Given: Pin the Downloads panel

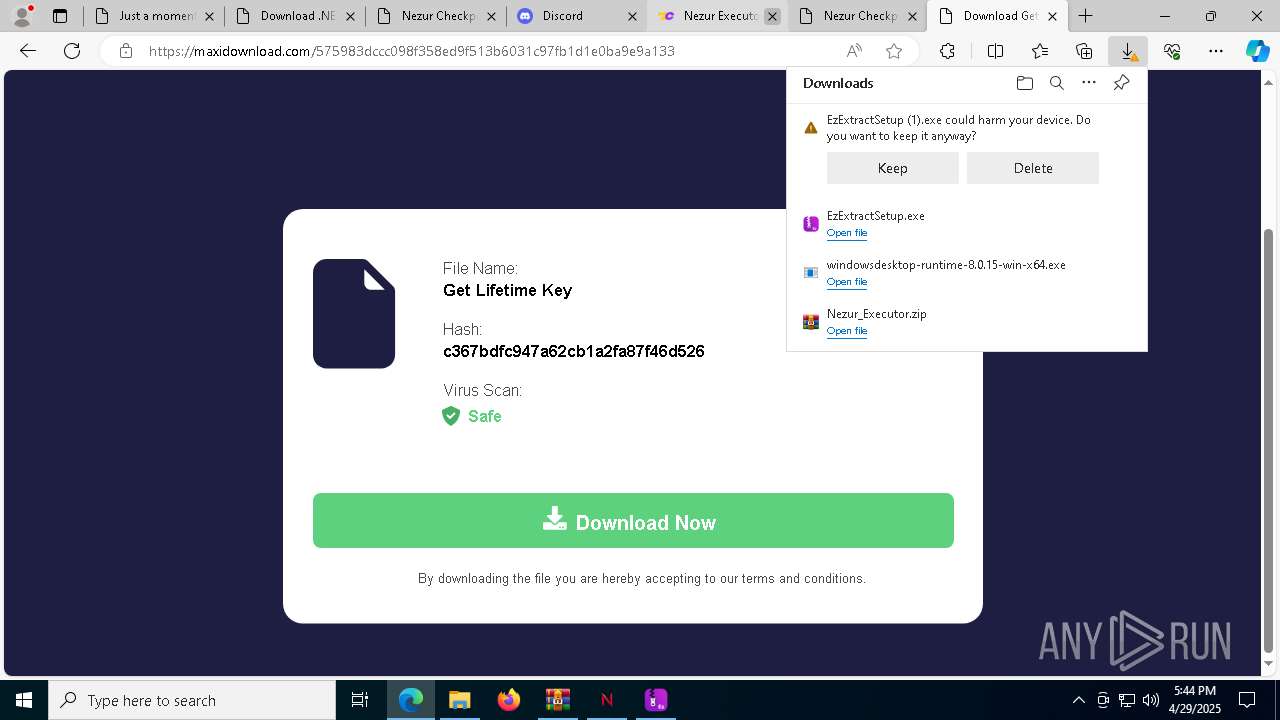Looking at the screenshot, I should [1121, 83].
